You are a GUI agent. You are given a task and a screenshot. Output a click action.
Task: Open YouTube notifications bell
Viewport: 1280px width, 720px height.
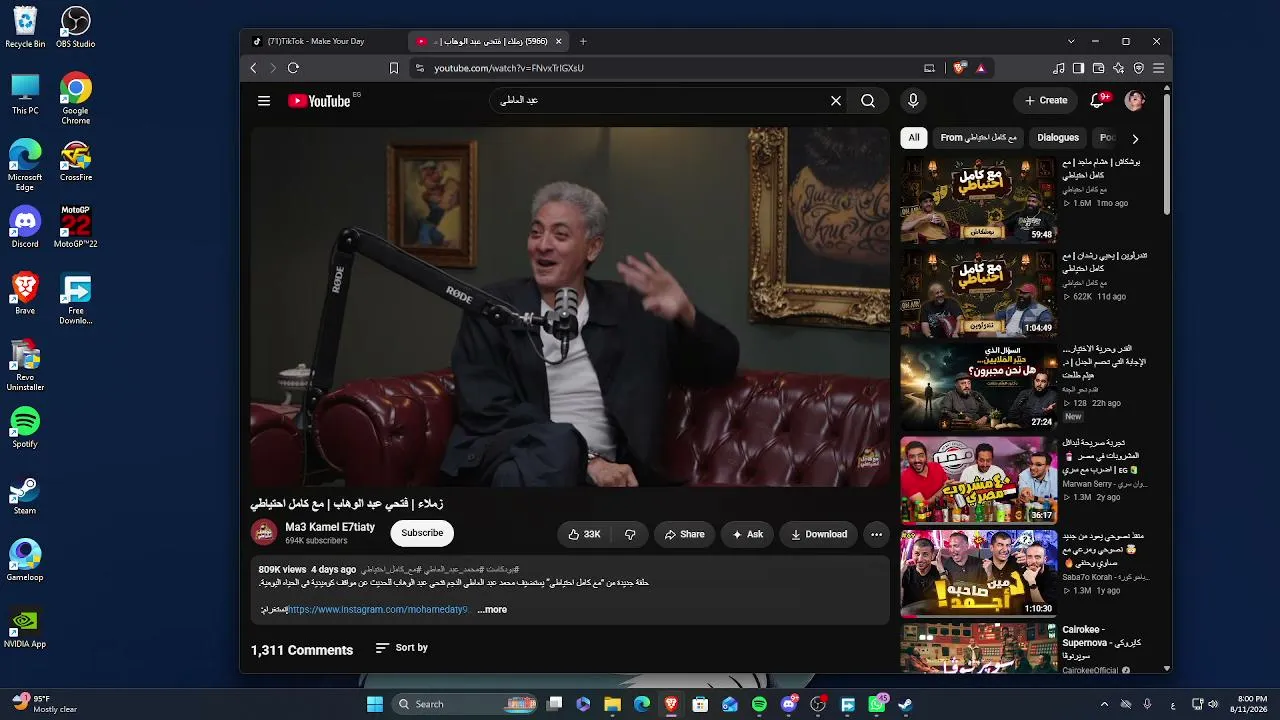pyautogui.click(x=1098, y=100)
